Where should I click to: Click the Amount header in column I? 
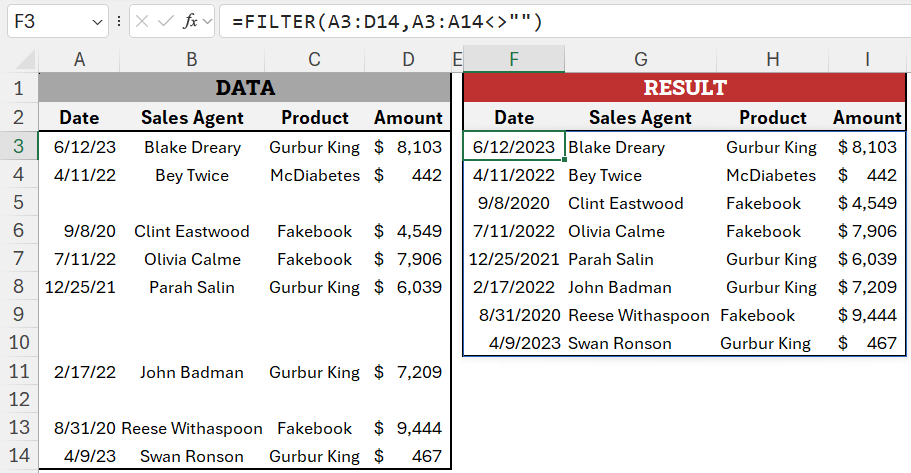click(867, 117)
